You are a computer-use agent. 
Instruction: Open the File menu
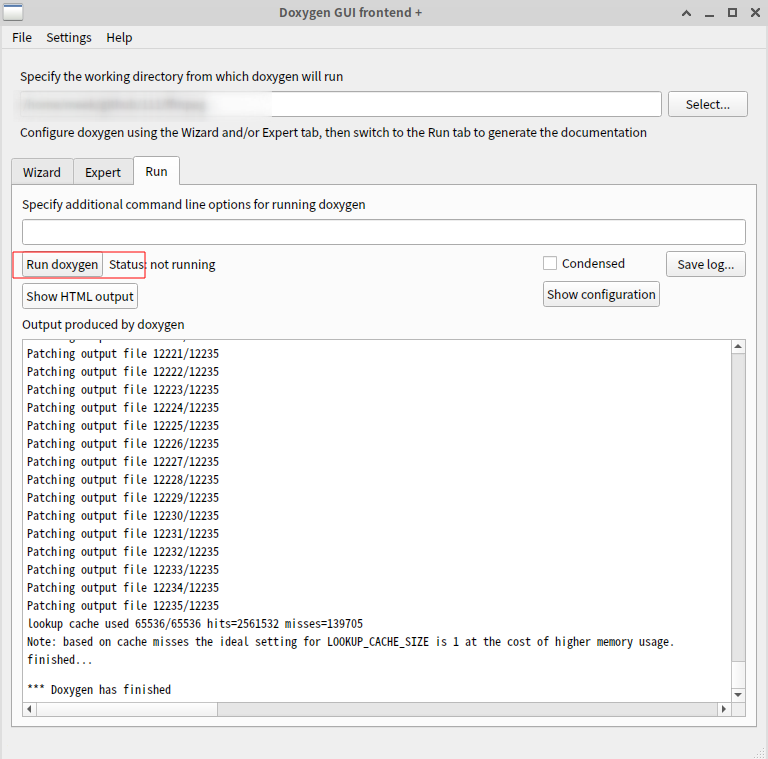coord(22,38)
